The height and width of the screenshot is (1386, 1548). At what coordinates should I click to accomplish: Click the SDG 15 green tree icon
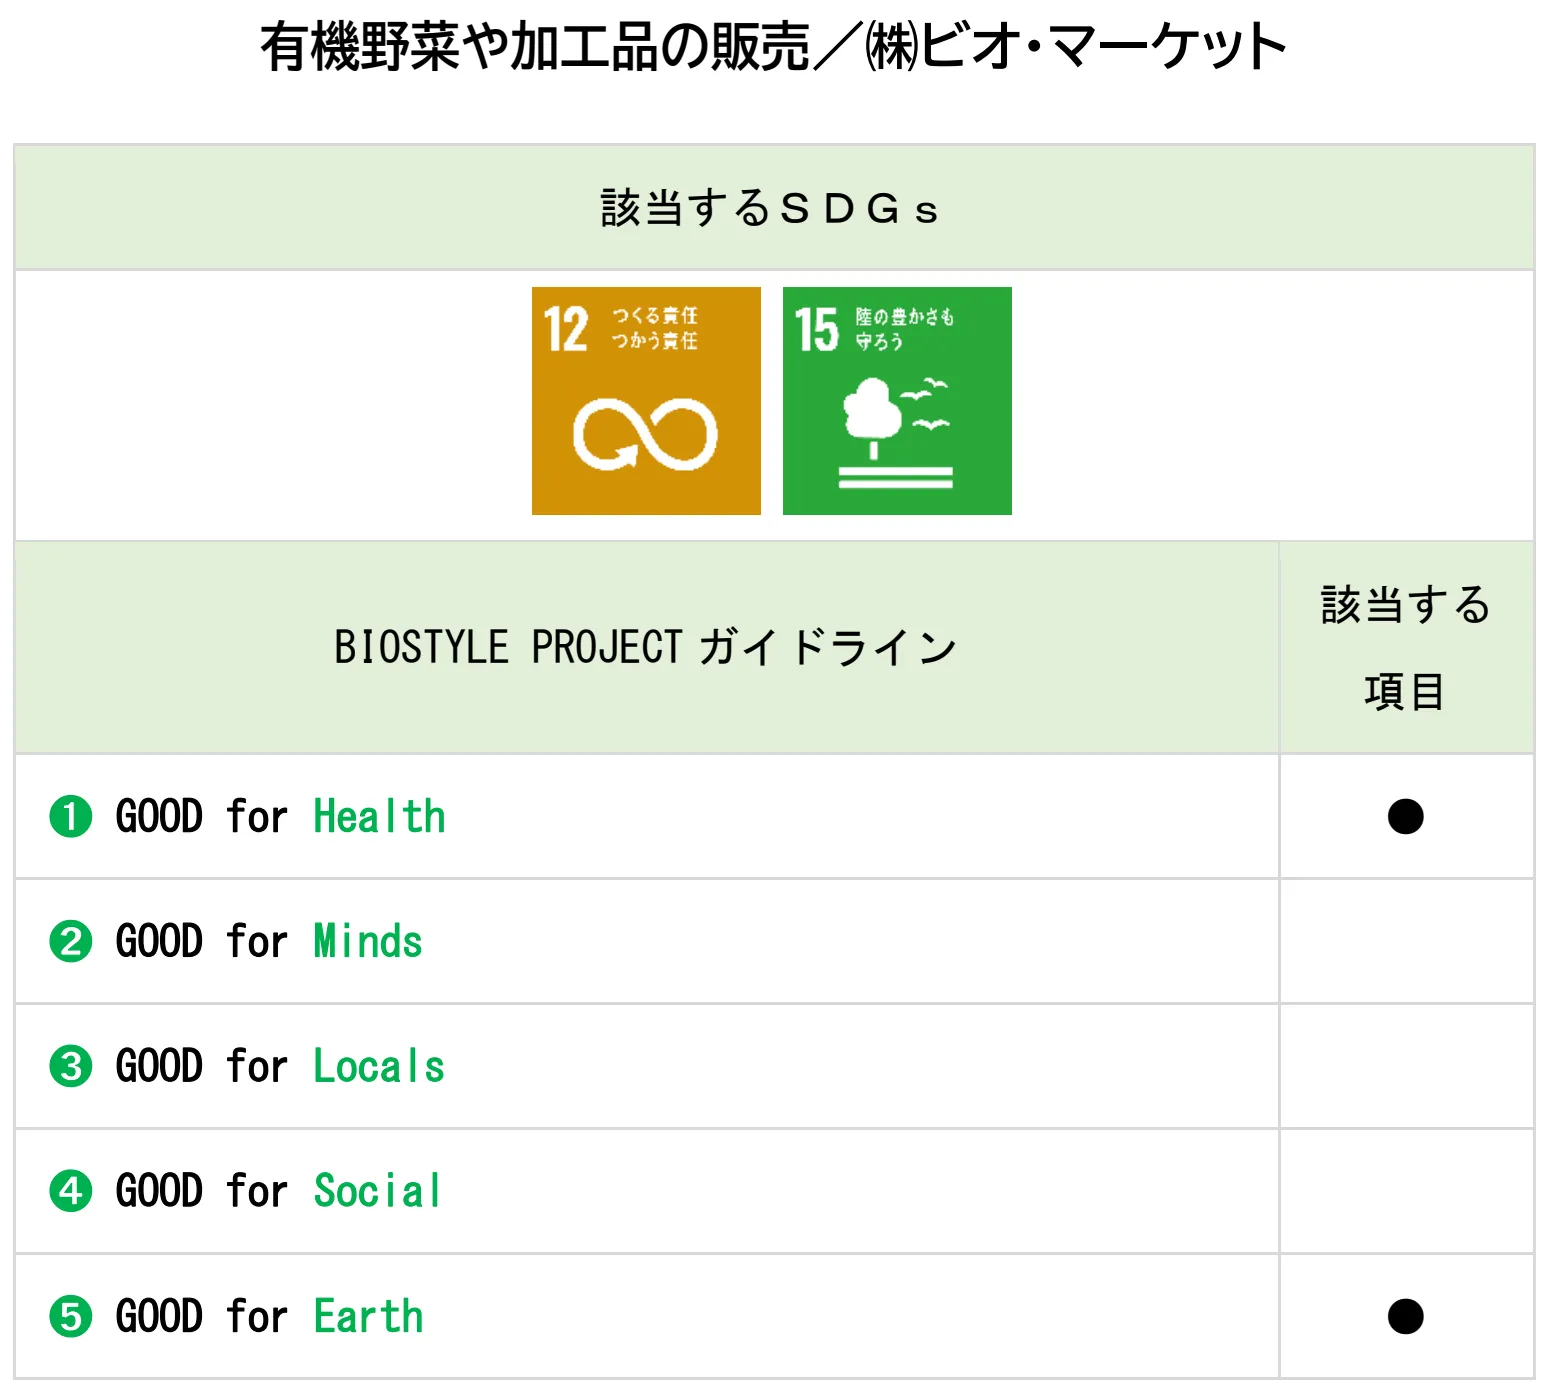(897, 401)
